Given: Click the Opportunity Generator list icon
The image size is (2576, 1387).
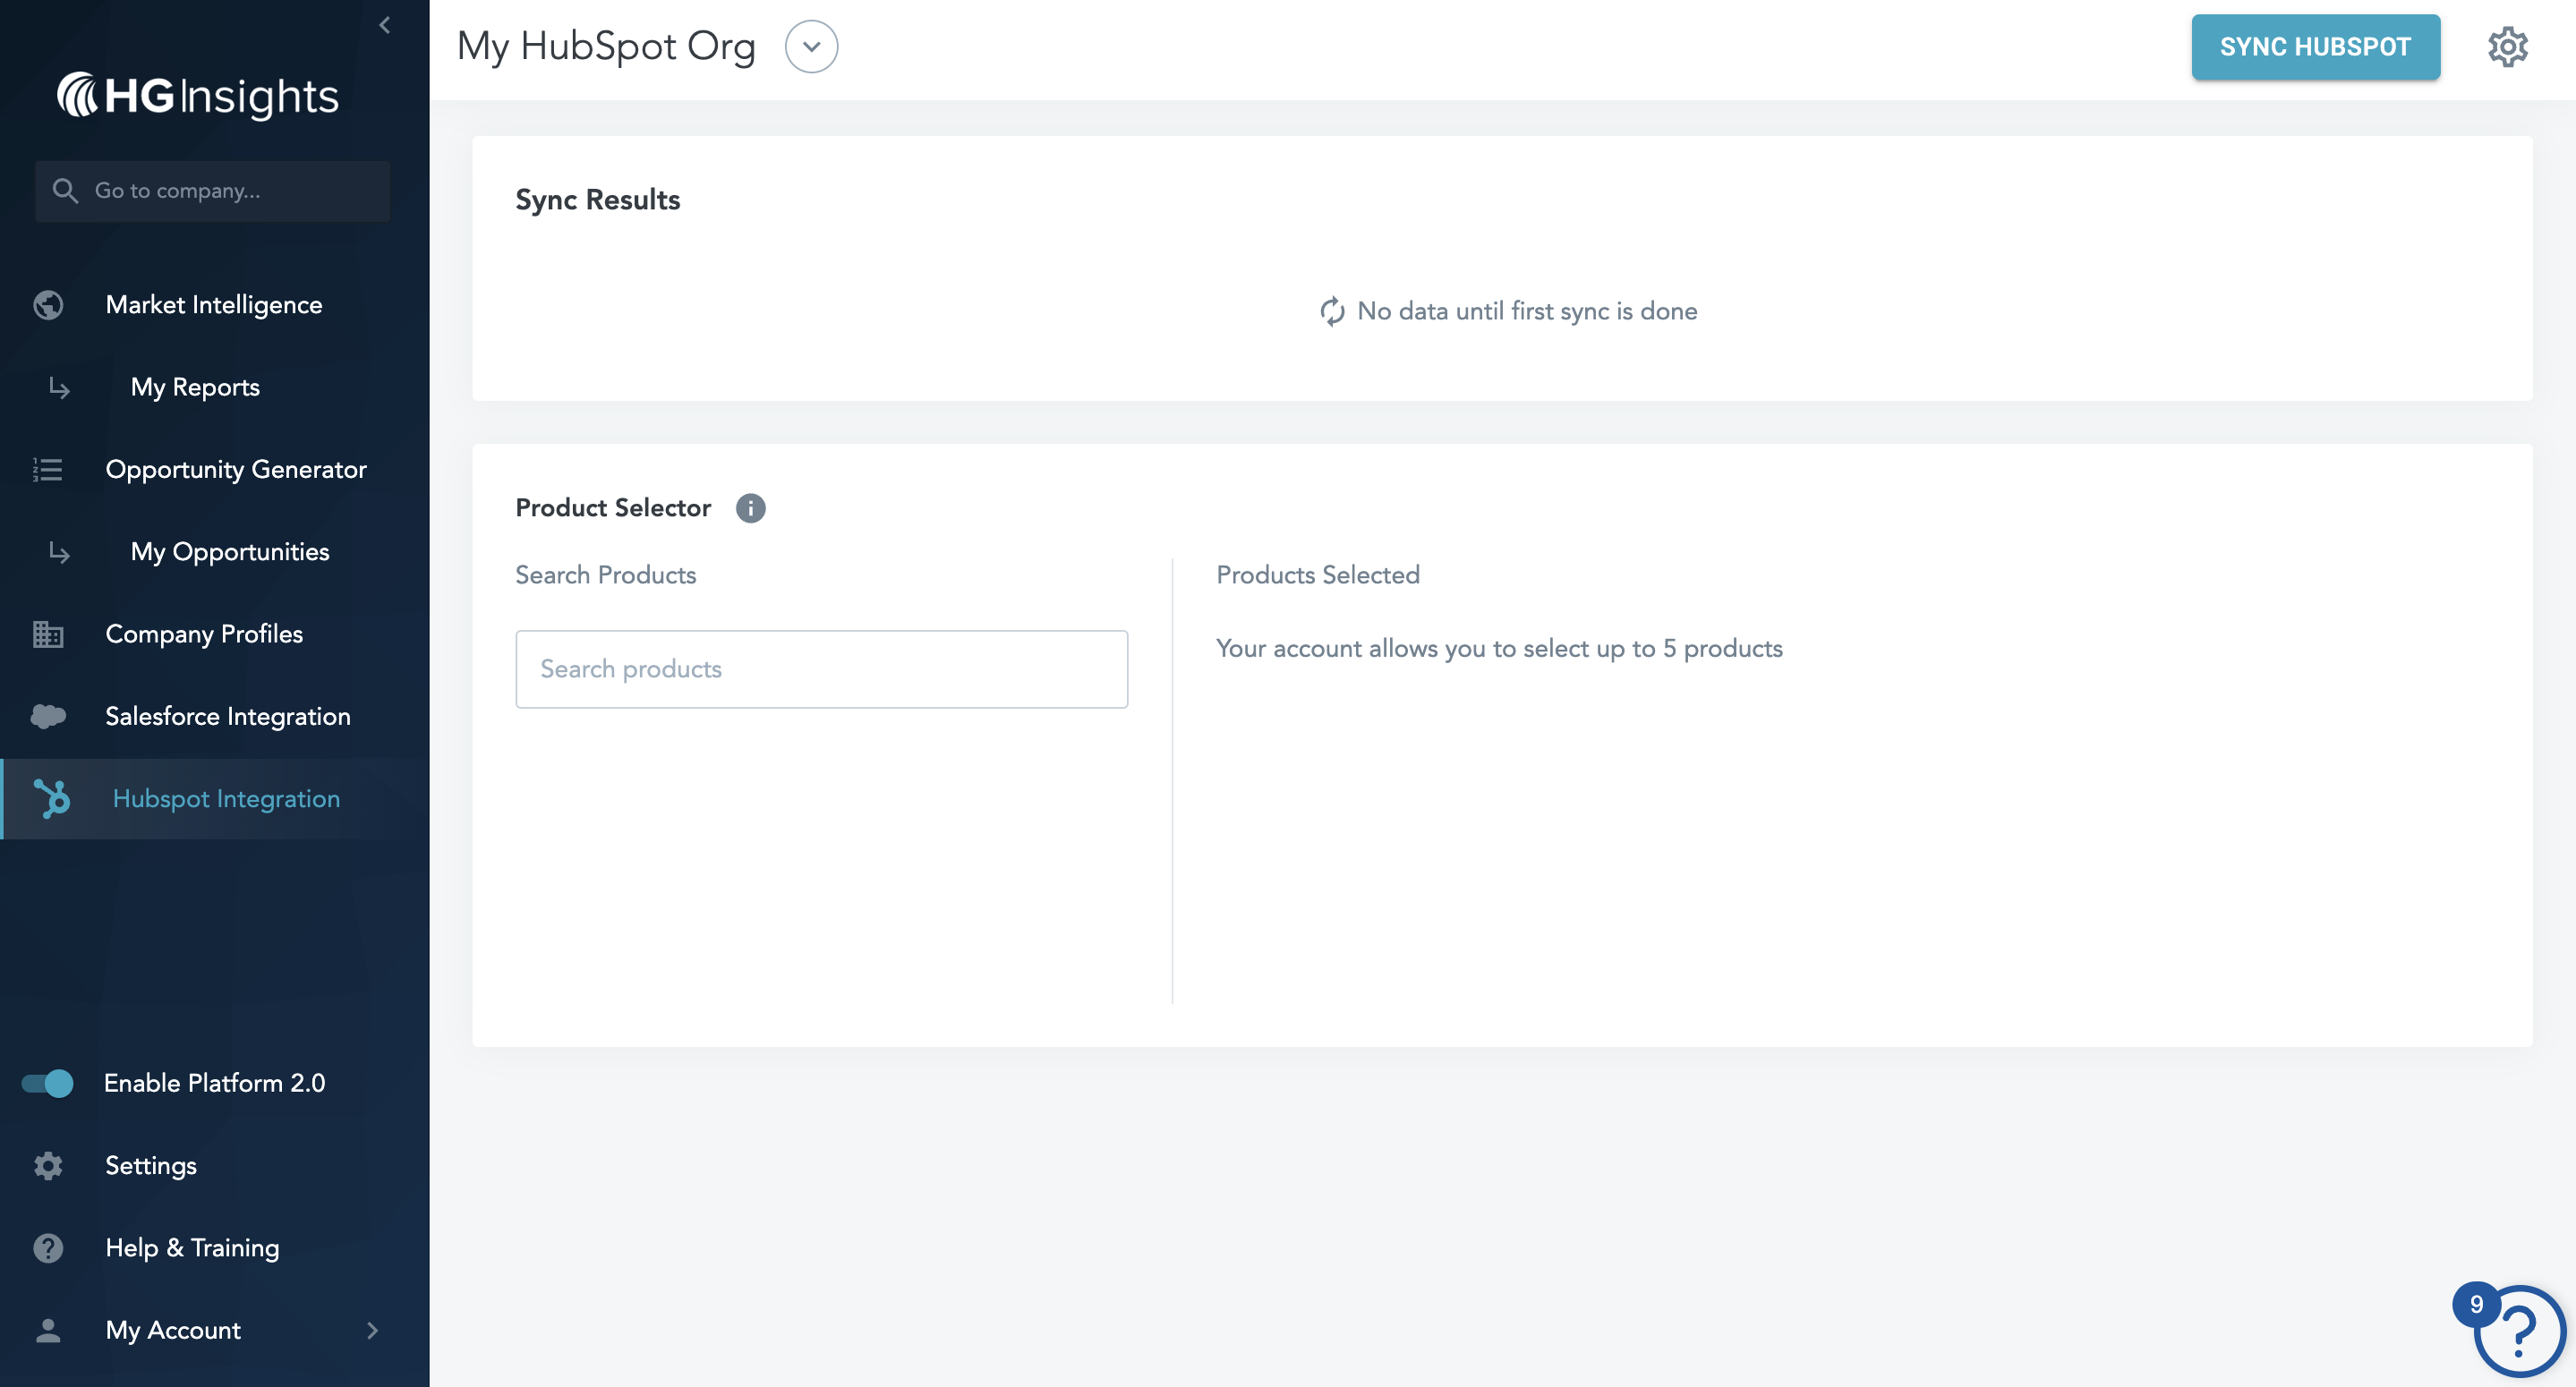Looking at the screenshot, I should point(48,469).
